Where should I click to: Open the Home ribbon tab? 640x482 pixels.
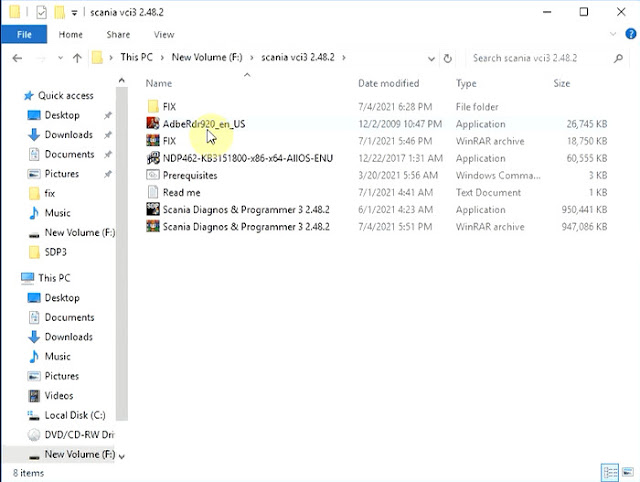pyautogui.click(x=70, y=35)
